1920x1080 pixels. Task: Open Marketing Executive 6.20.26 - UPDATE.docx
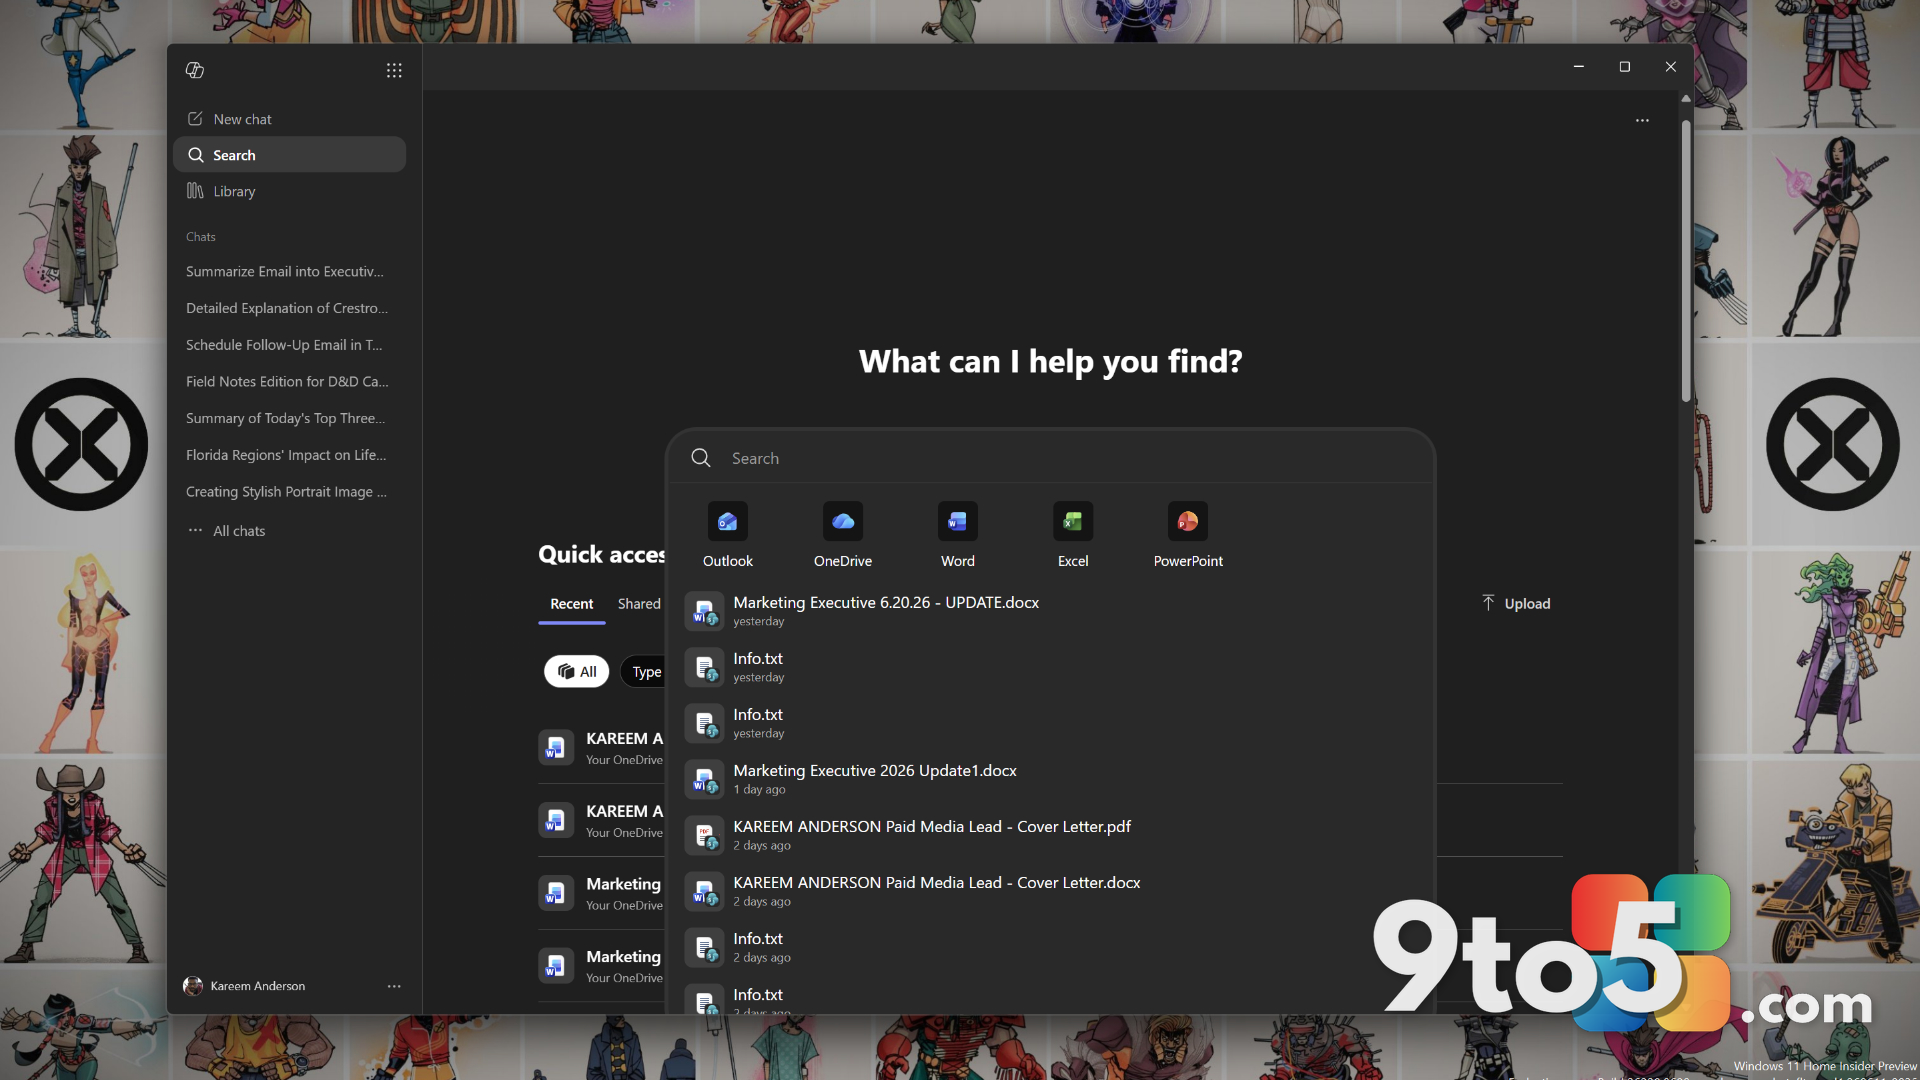click(1050, 611)
